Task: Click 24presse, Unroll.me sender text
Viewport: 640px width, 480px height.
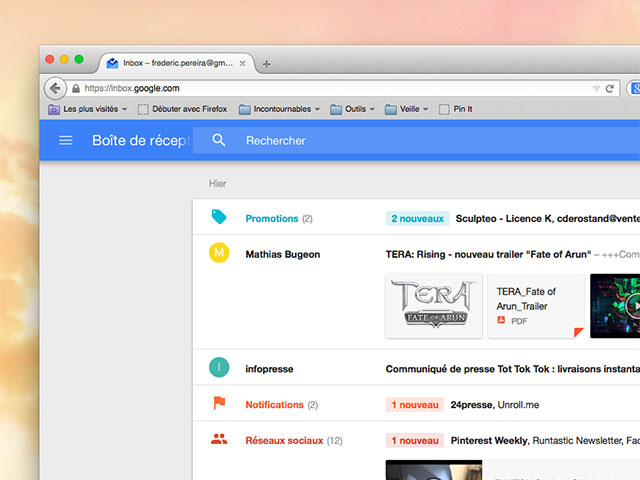Action: [495, 404]
